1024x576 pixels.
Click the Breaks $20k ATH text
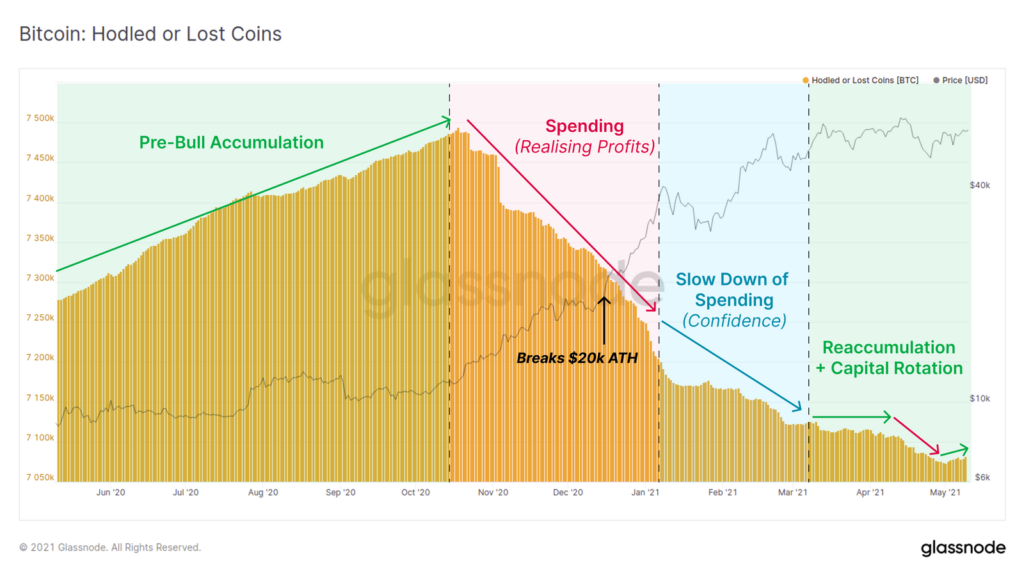(577, 358)
